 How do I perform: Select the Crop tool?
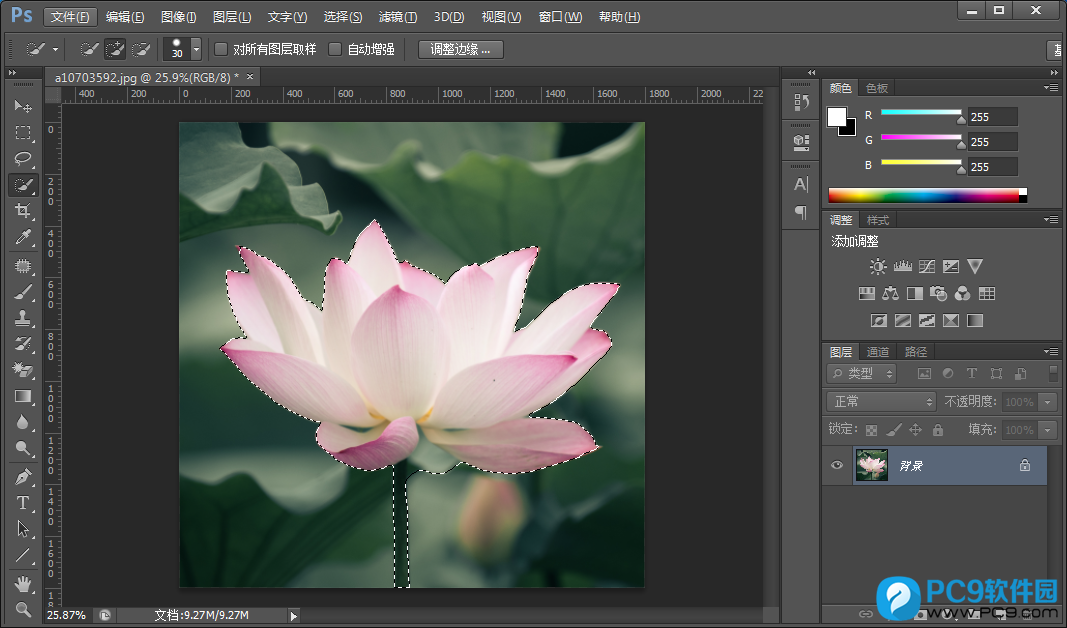23,211
